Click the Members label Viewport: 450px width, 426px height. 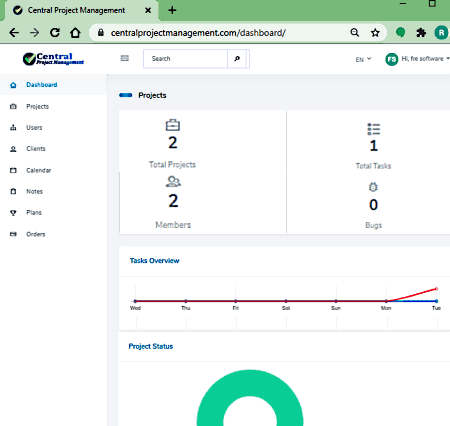(x=173, y=225)
